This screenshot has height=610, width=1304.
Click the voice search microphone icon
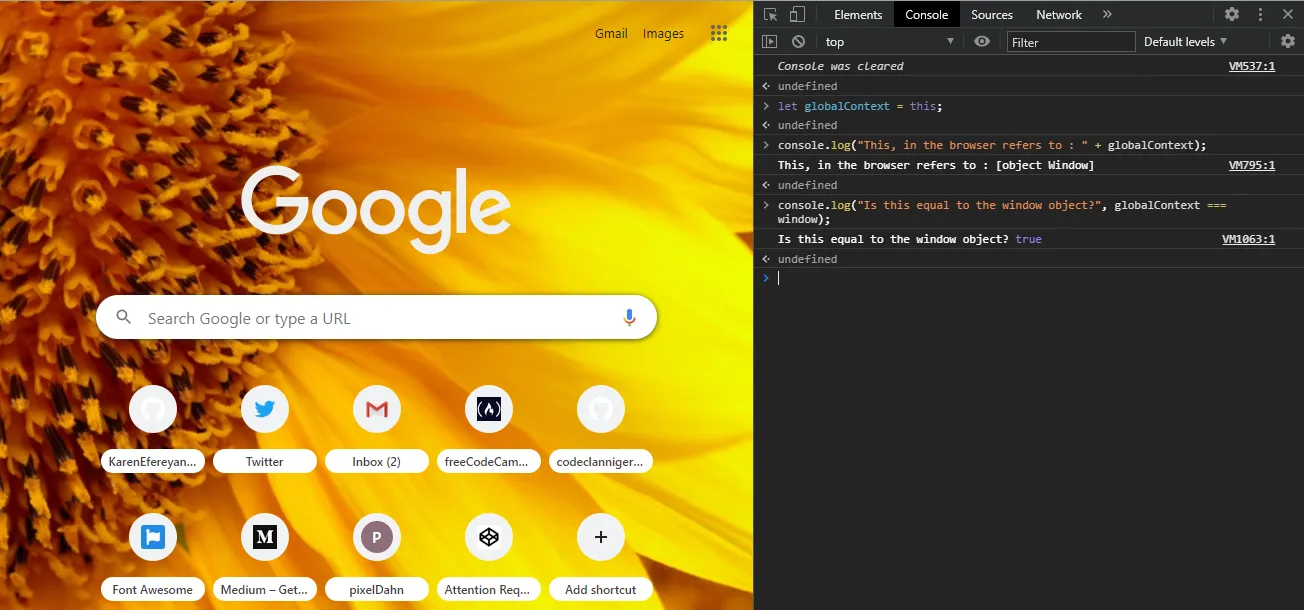(629, 317)
